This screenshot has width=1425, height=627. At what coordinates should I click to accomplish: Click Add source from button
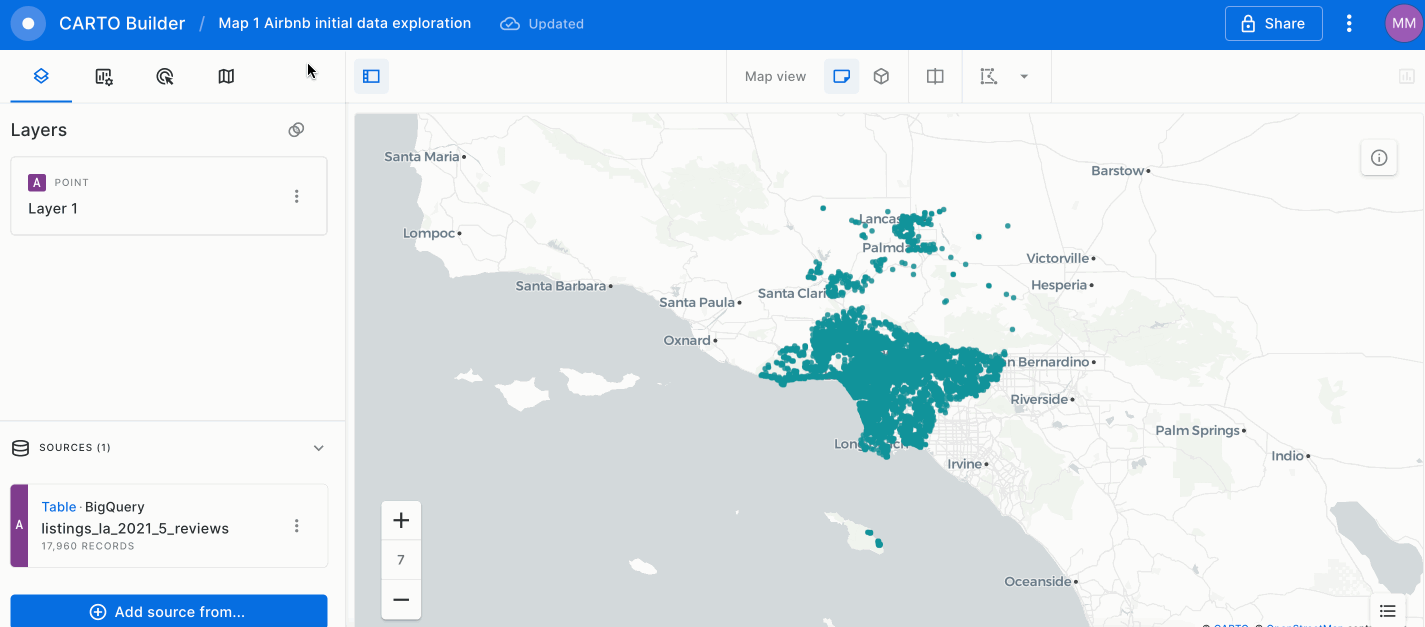(x=169, y=611)
